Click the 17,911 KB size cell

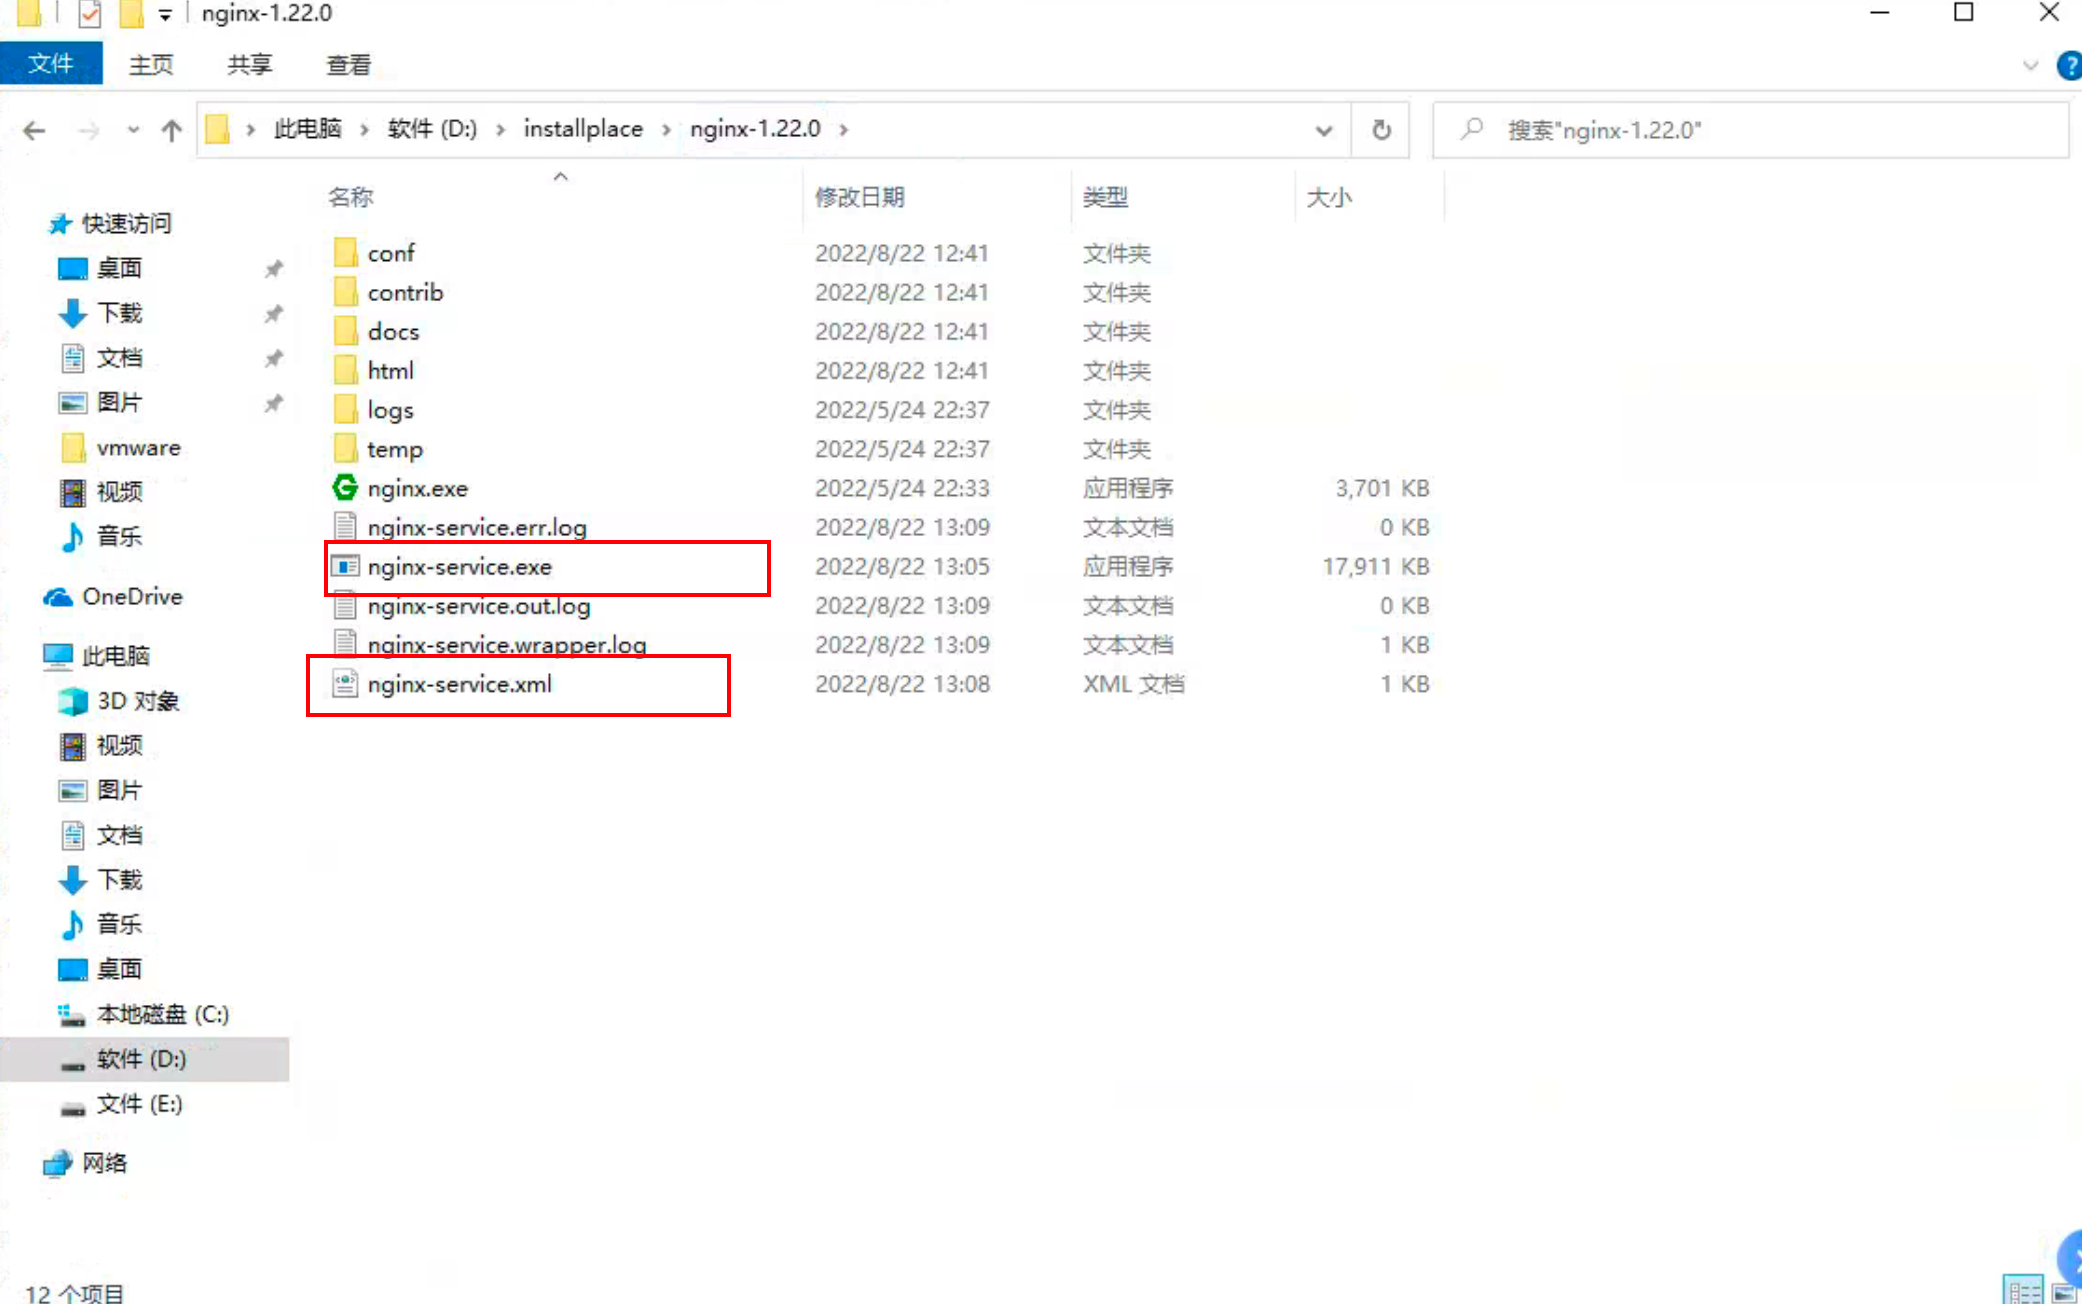pyautogui.click(x=1376, y=566)
